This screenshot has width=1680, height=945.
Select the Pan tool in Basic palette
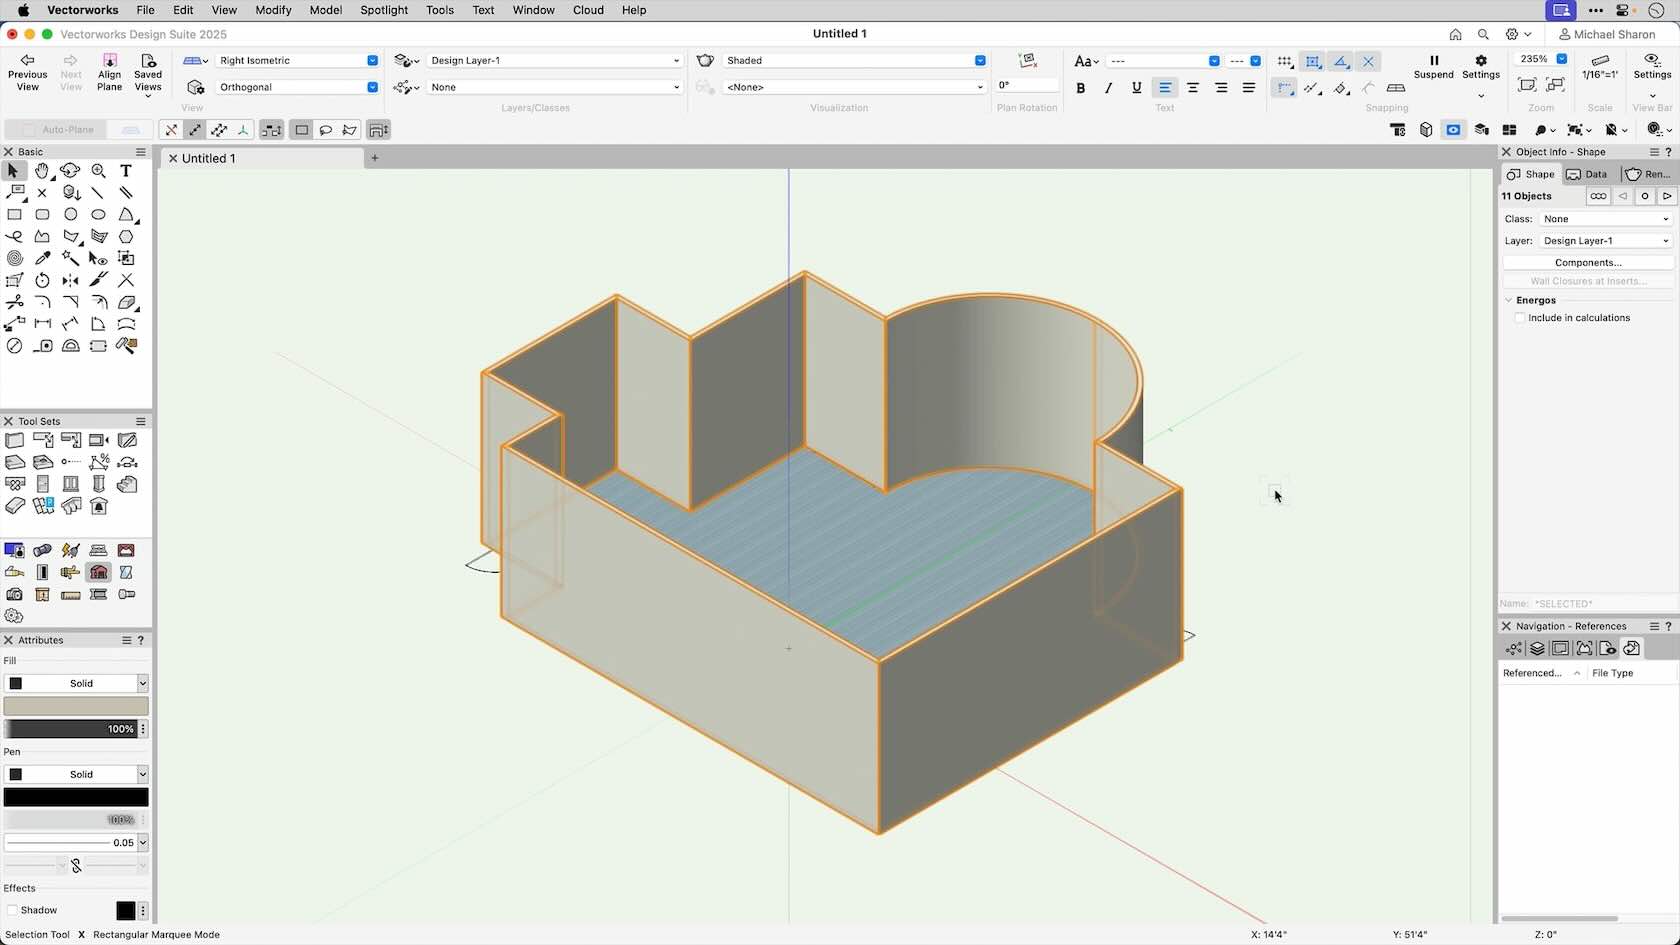click(x=42, y=171)
